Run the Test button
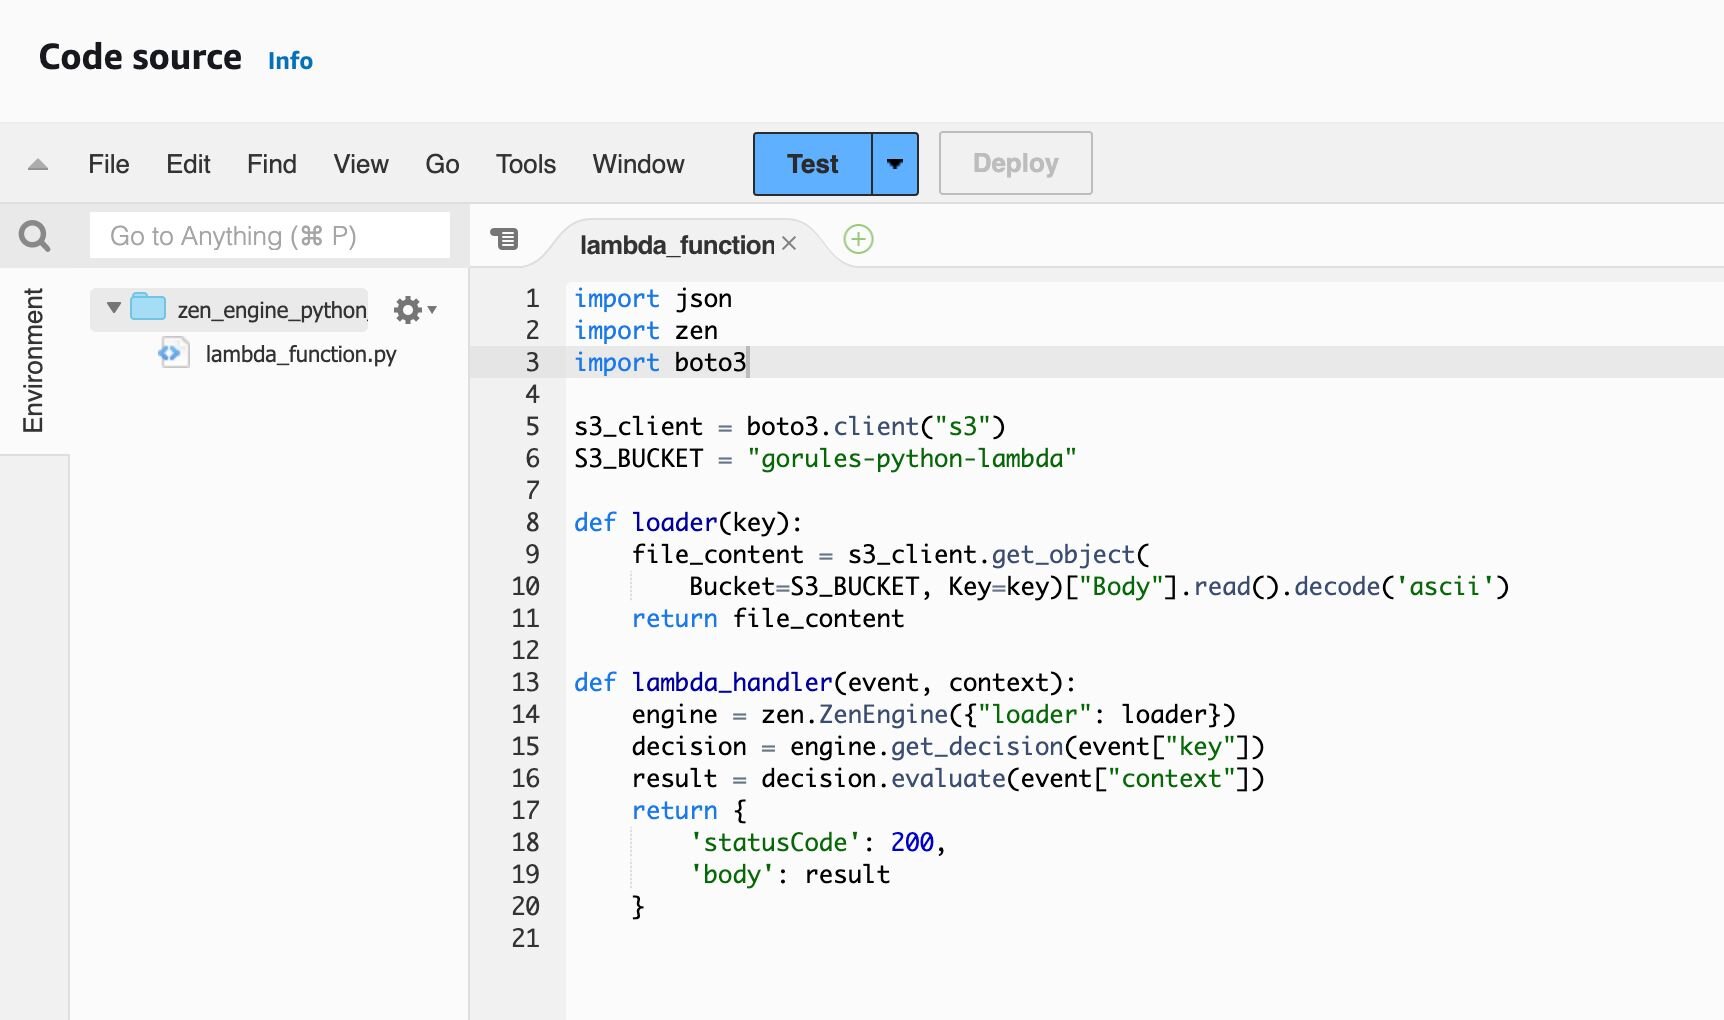 pyautogui.click(x=810, y=163)
